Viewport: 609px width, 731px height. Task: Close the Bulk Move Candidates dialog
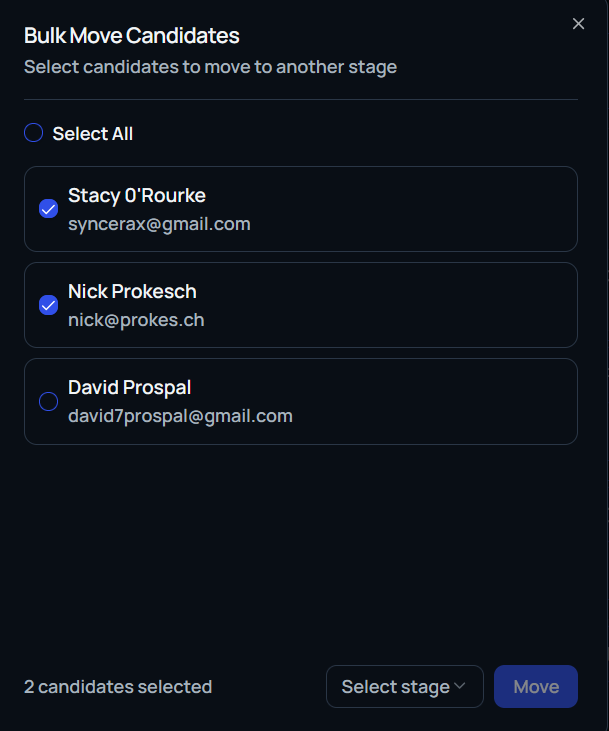click(578, 24)
